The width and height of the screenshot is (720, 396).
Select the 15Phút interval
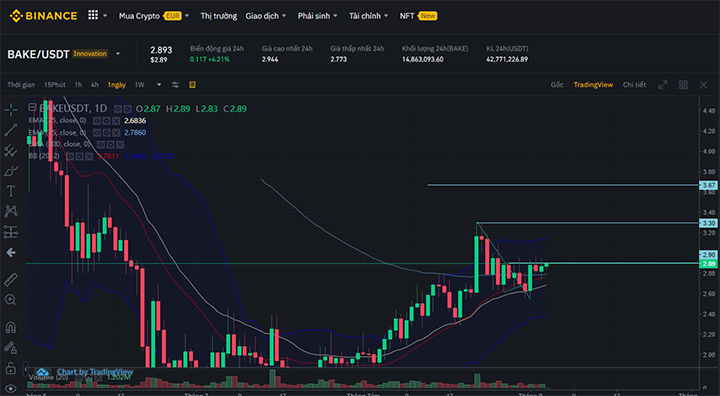click(55, 85)
